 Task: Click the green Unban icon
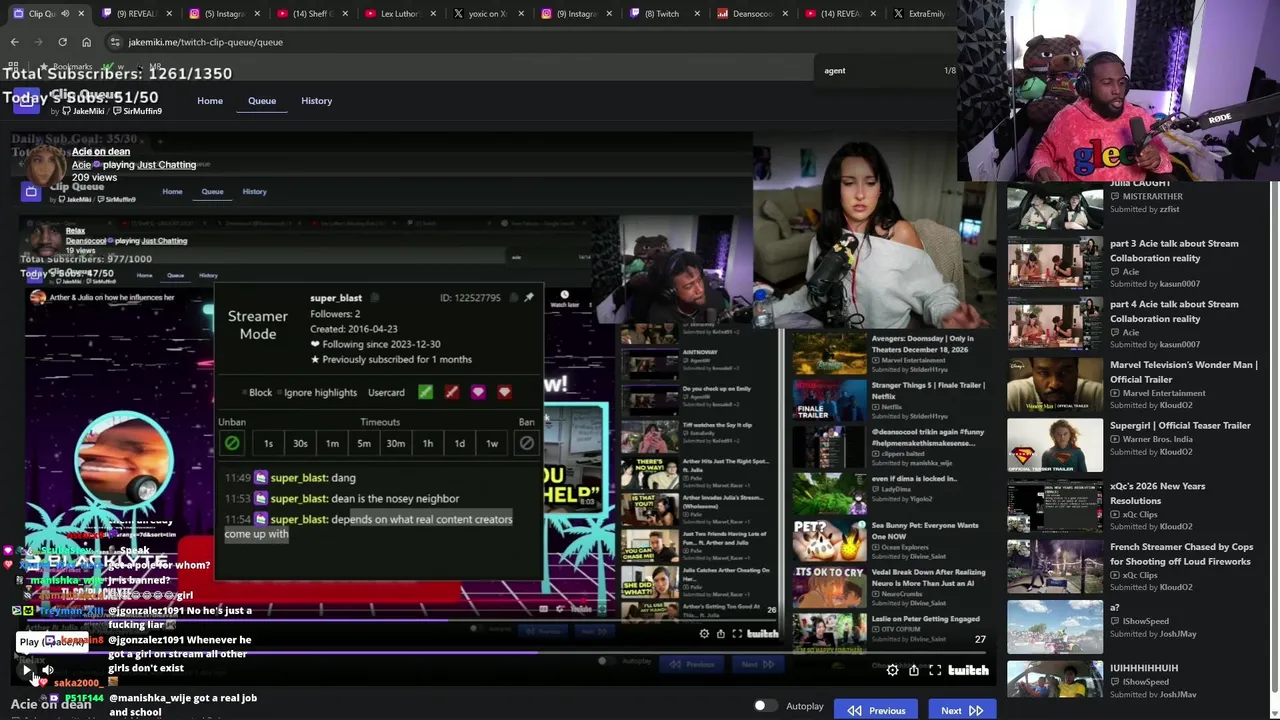(232, 443)
